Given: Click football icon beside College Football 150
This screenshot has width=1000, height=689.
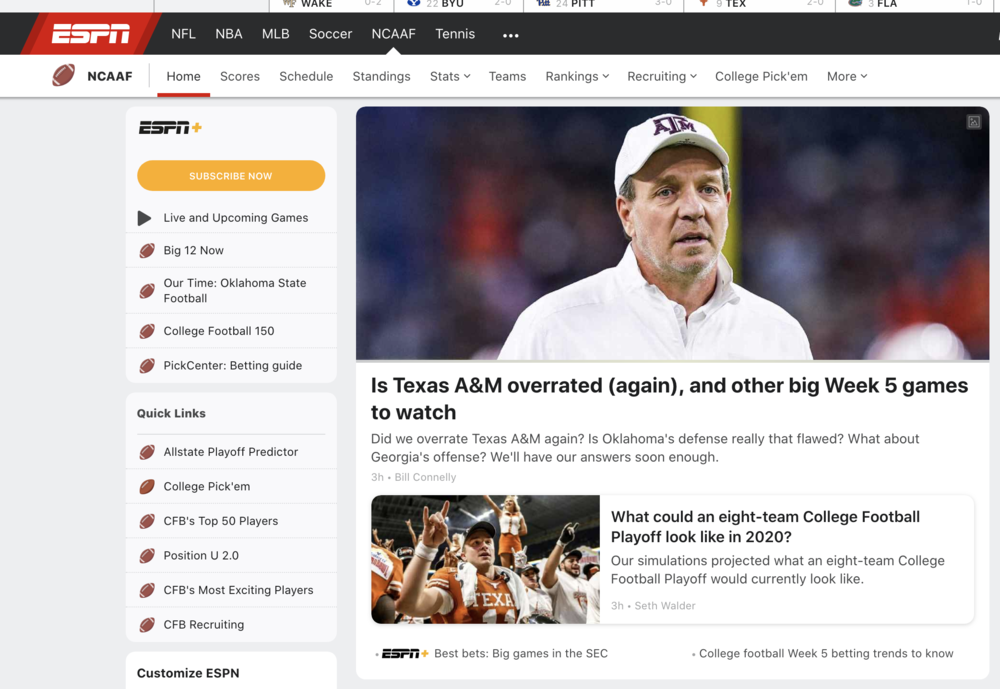Looking at the screenshot, I should coord(147,331).
